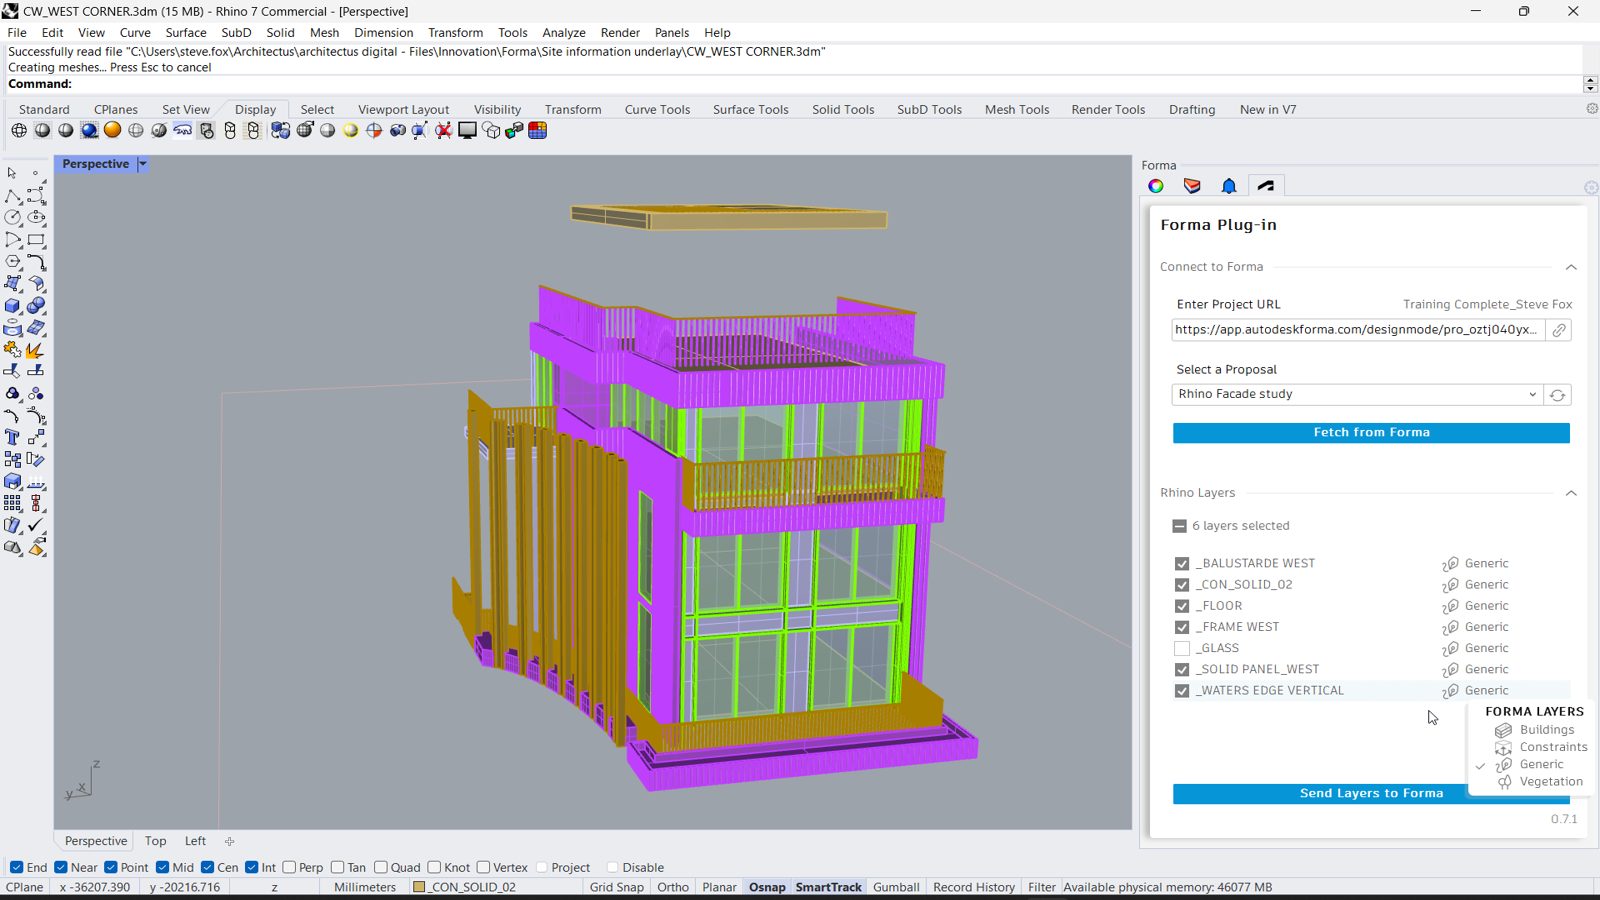Choose the Box solid tool
This screenshot has width=1600, height=900.
click(13, 306)
